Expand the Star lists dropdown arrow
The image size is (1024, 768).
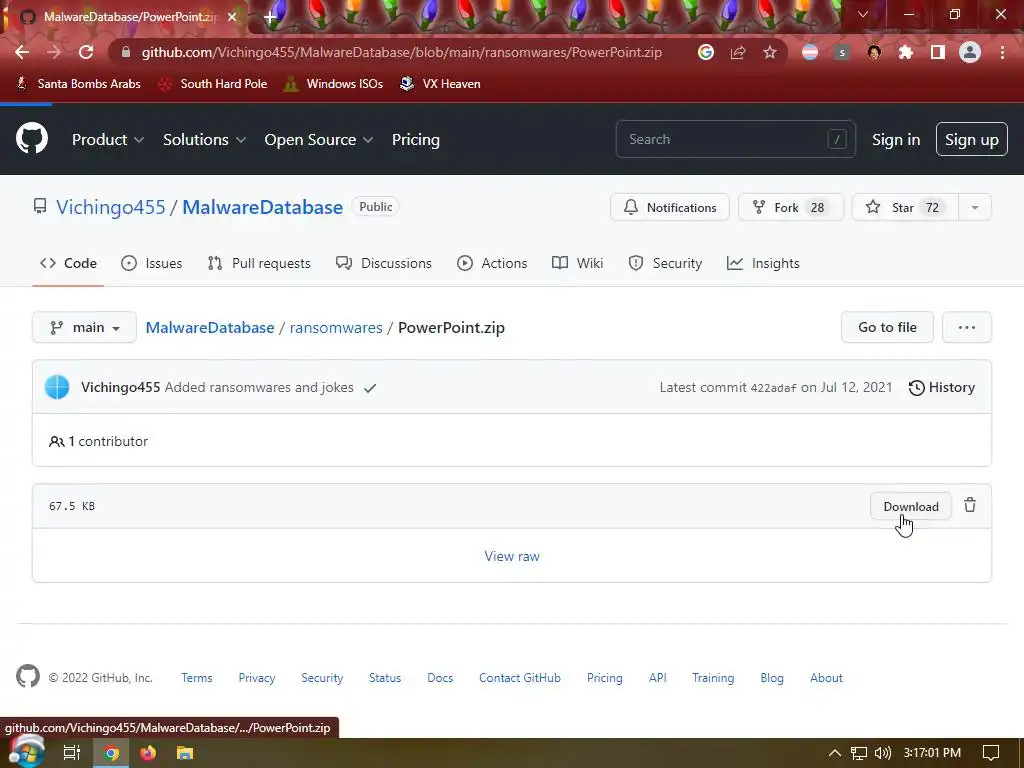974,207
